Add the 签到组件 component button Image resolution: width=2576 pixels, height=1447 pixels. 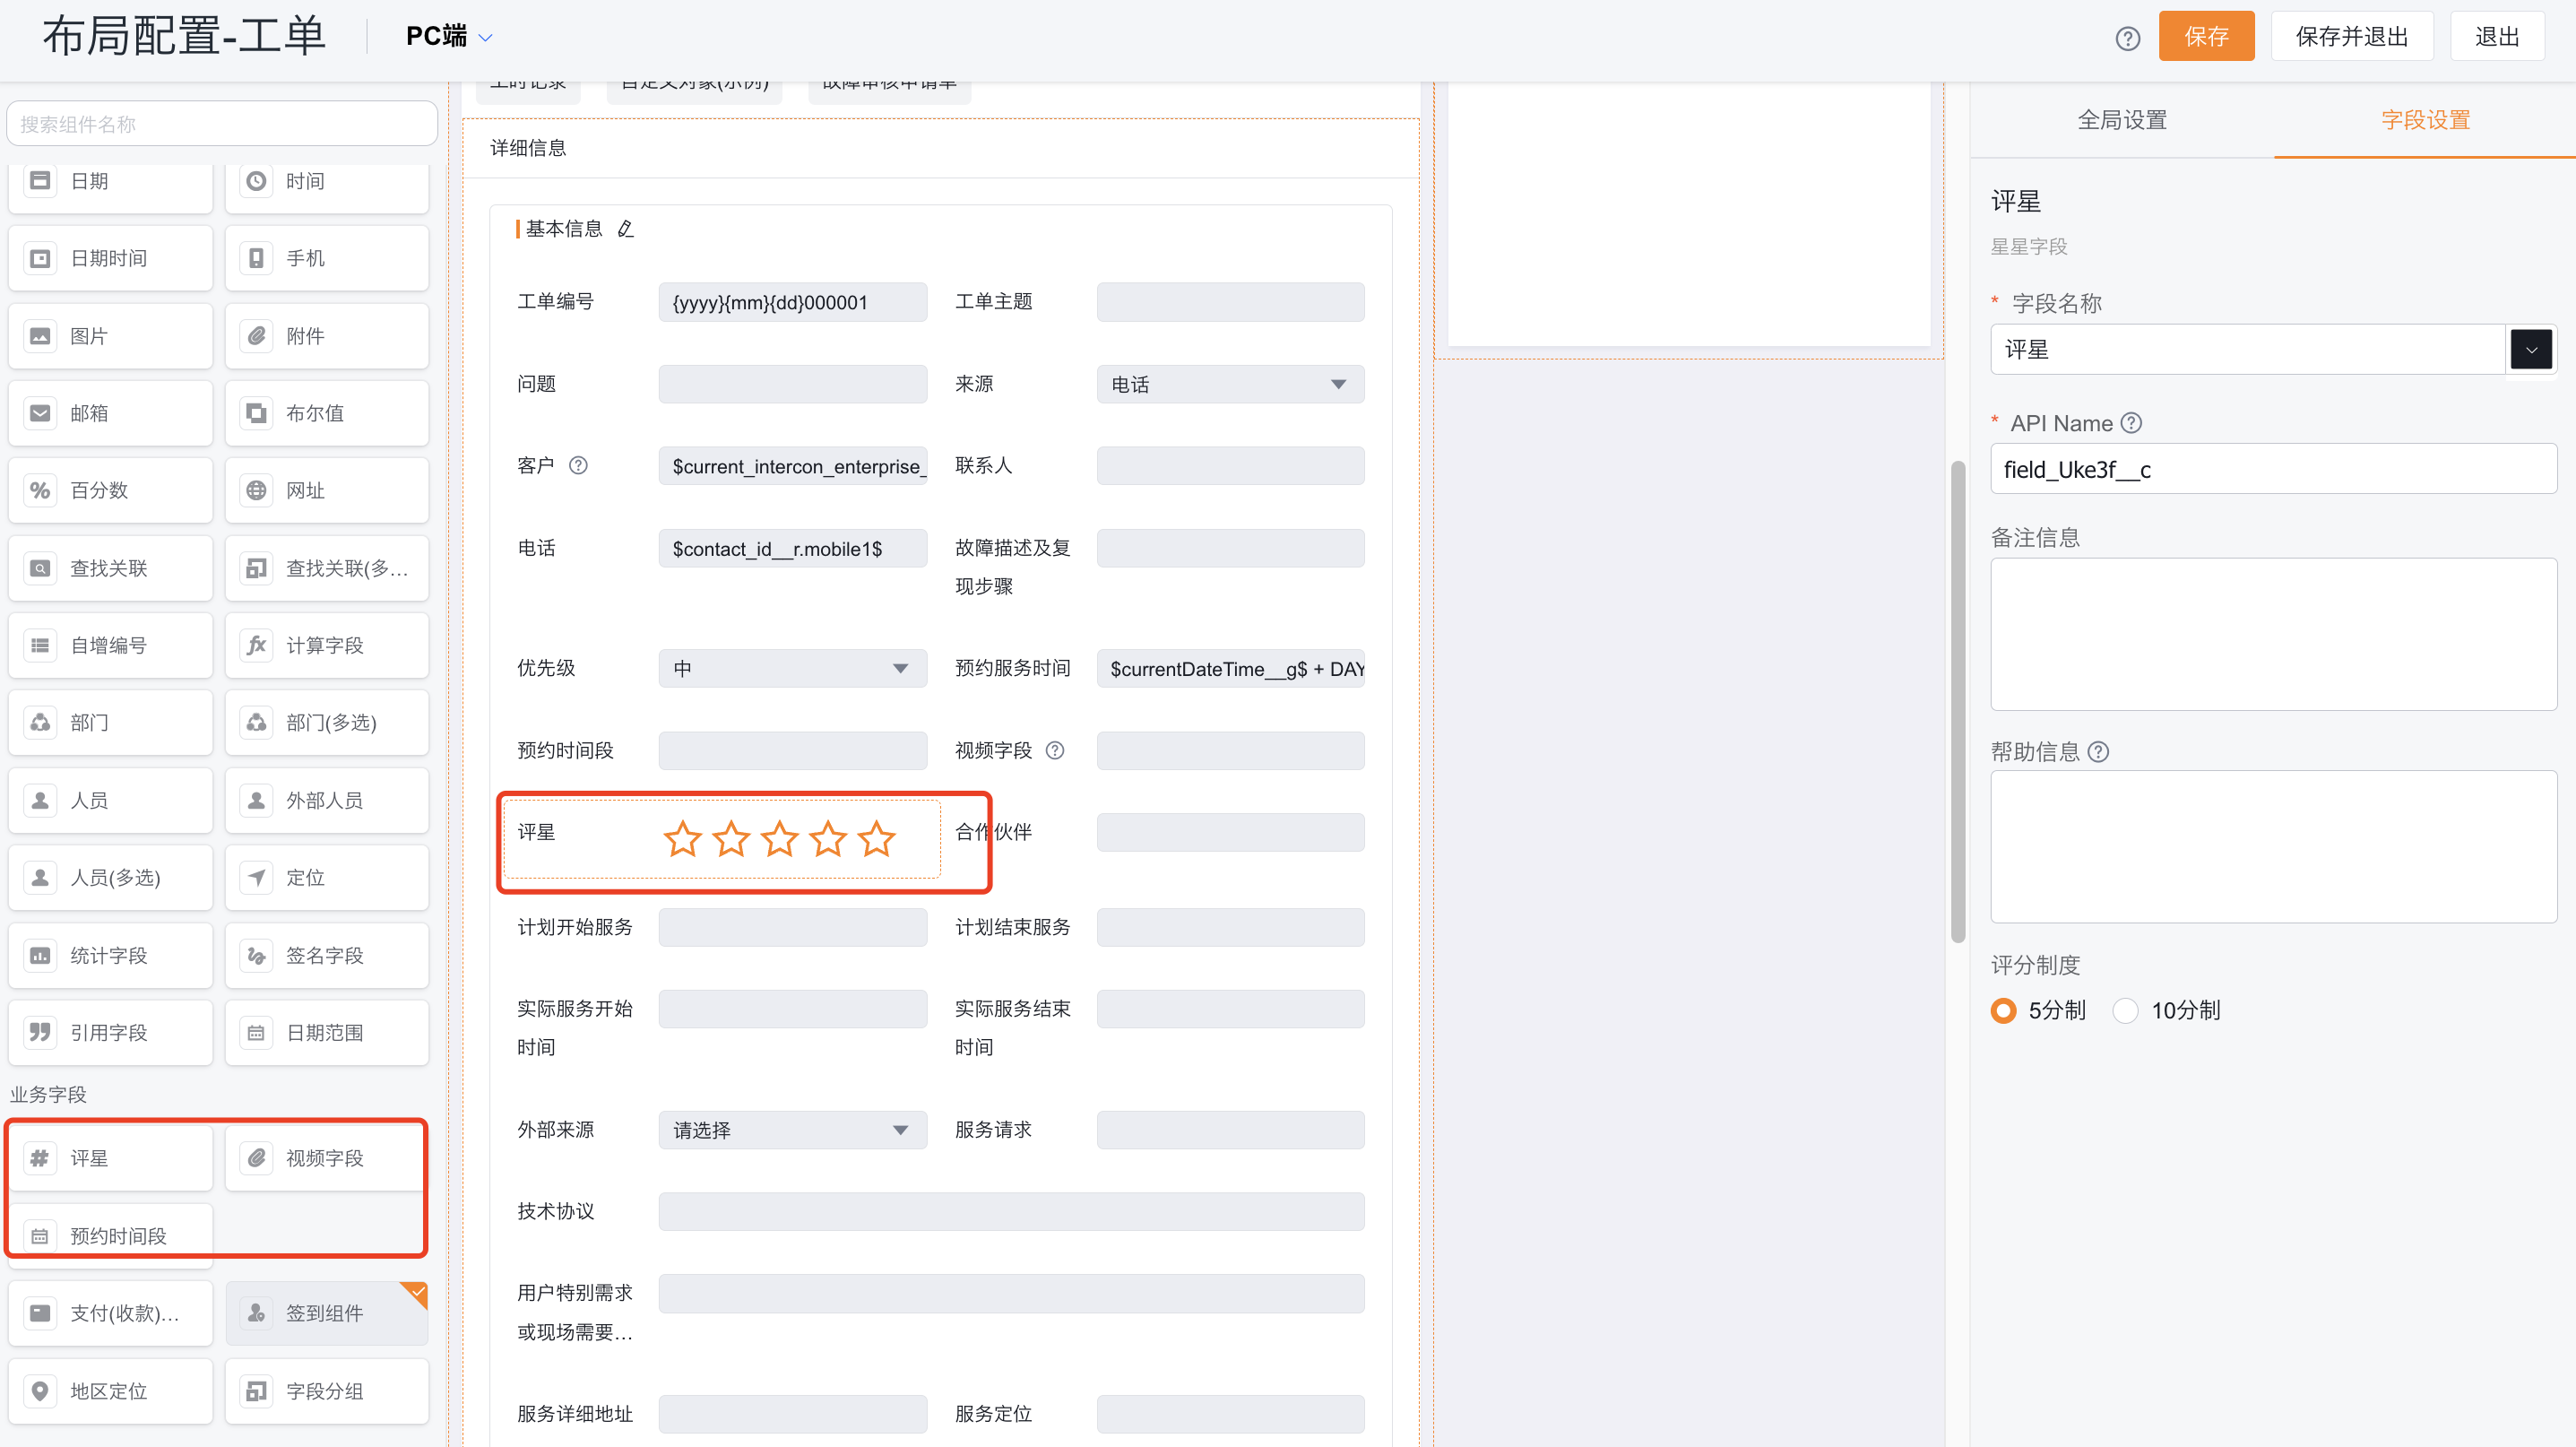tap(327, 1313)
